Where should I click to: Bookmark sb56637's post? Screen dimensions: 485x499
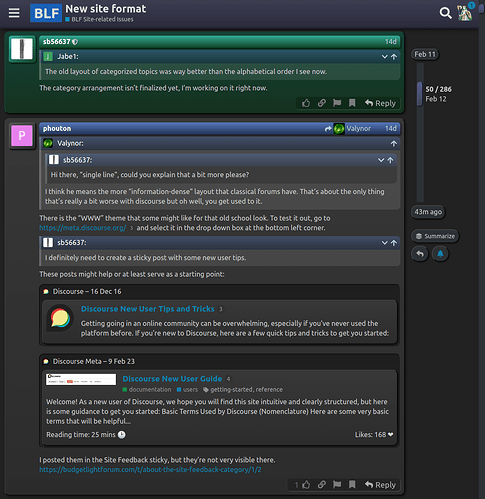(352, 103)
